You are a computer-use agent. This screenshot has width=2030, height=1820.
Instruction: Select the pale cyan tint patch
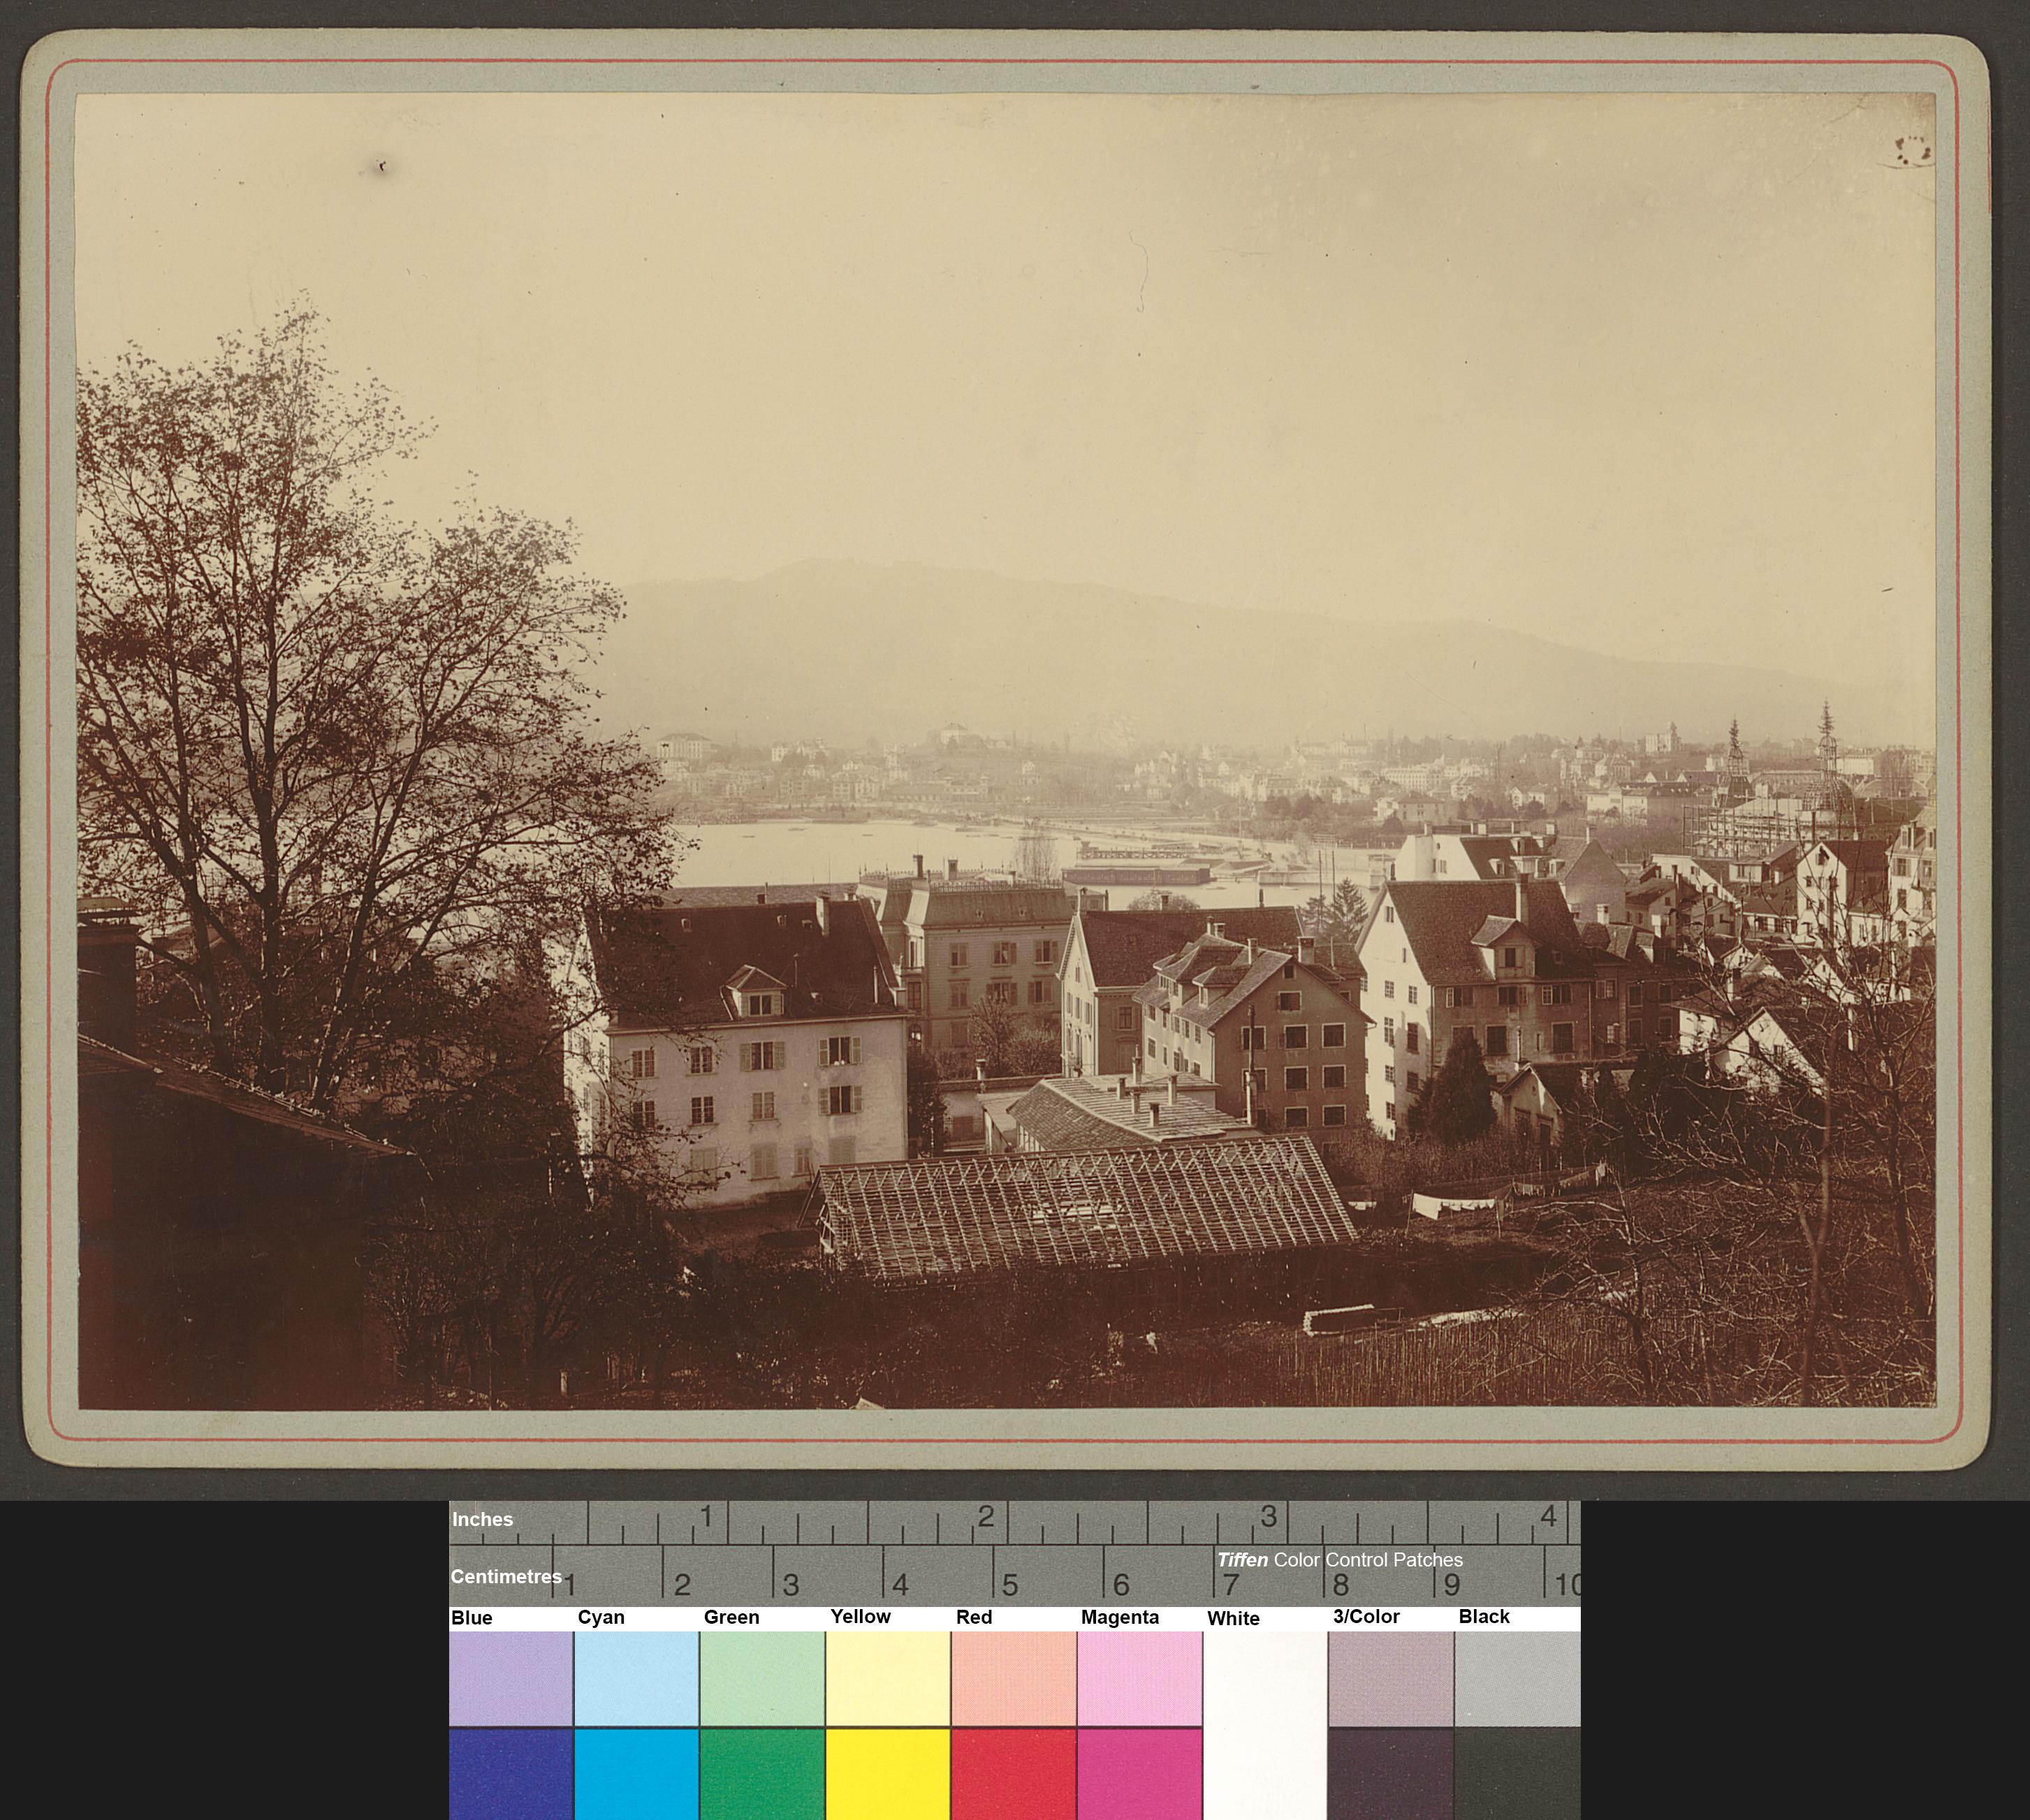click(636, 1678)
